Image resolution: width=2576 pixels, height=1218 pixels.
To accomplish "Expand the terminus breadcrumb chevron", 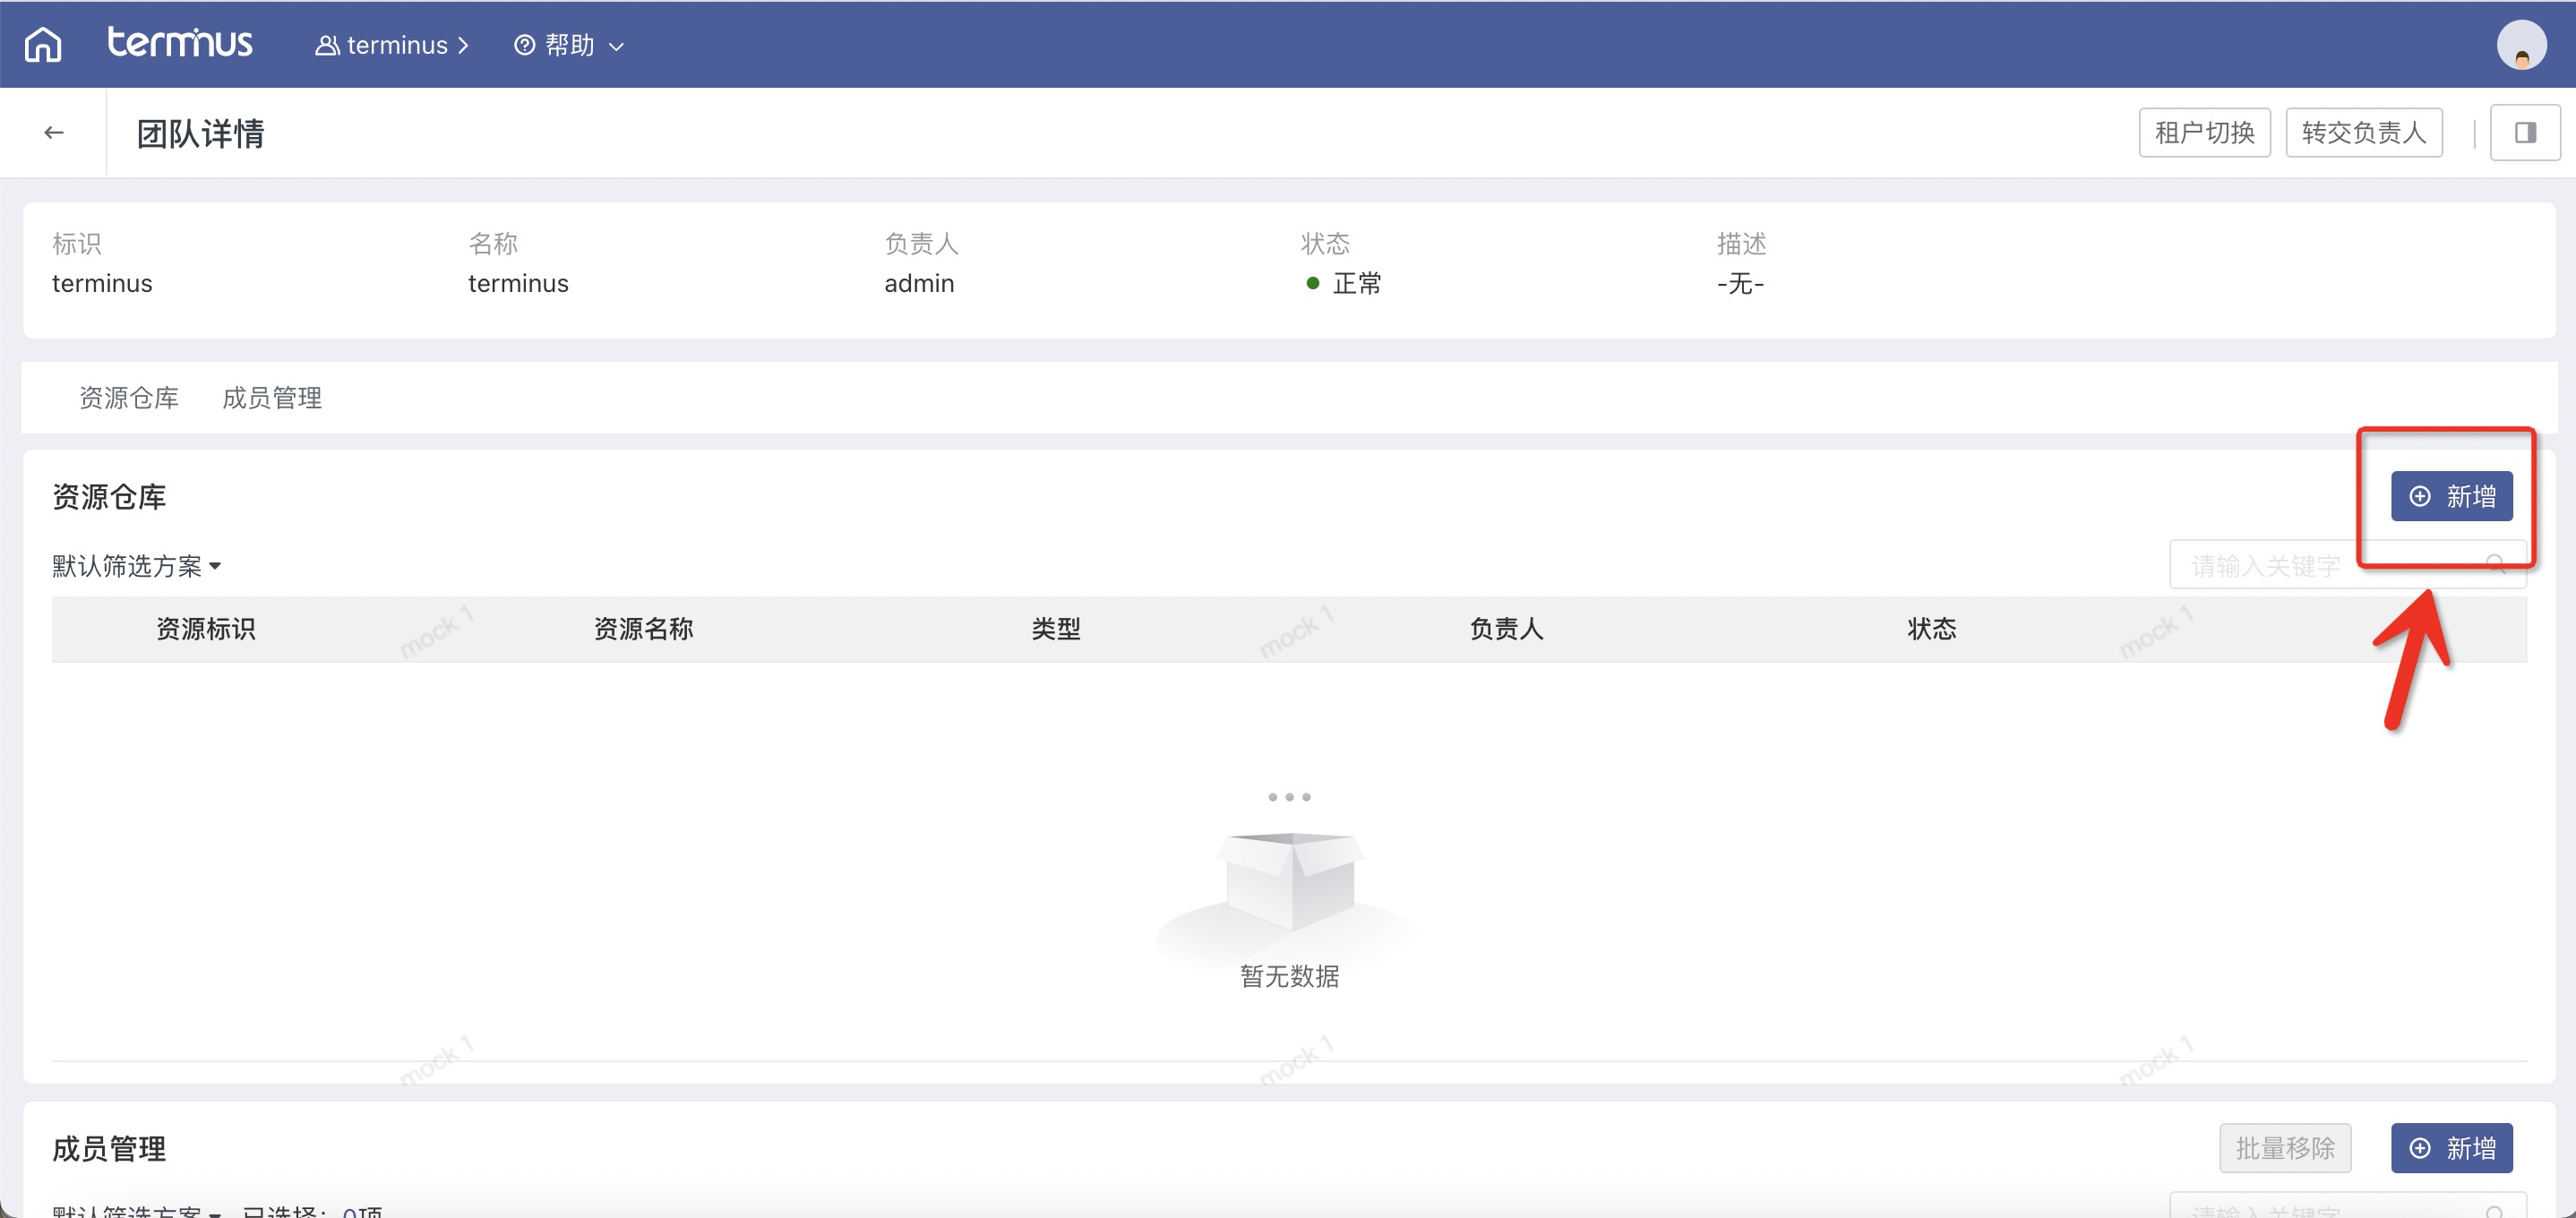I will coord(463,46).
